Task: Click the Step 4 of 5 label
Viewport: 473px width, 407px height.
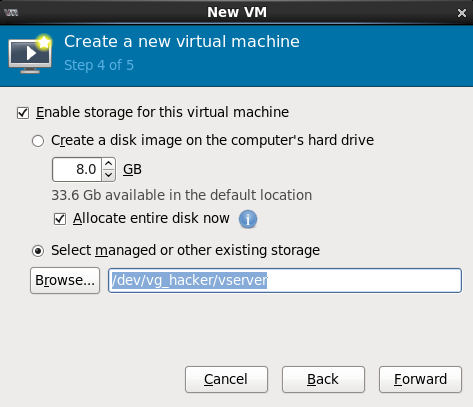Action: click(x=99, y=65)
